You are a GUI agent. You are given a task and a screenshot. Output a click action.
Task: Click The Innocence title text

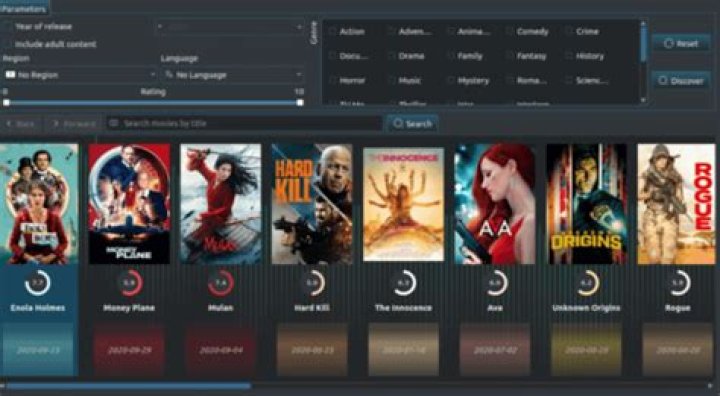(x=404, y=308)
